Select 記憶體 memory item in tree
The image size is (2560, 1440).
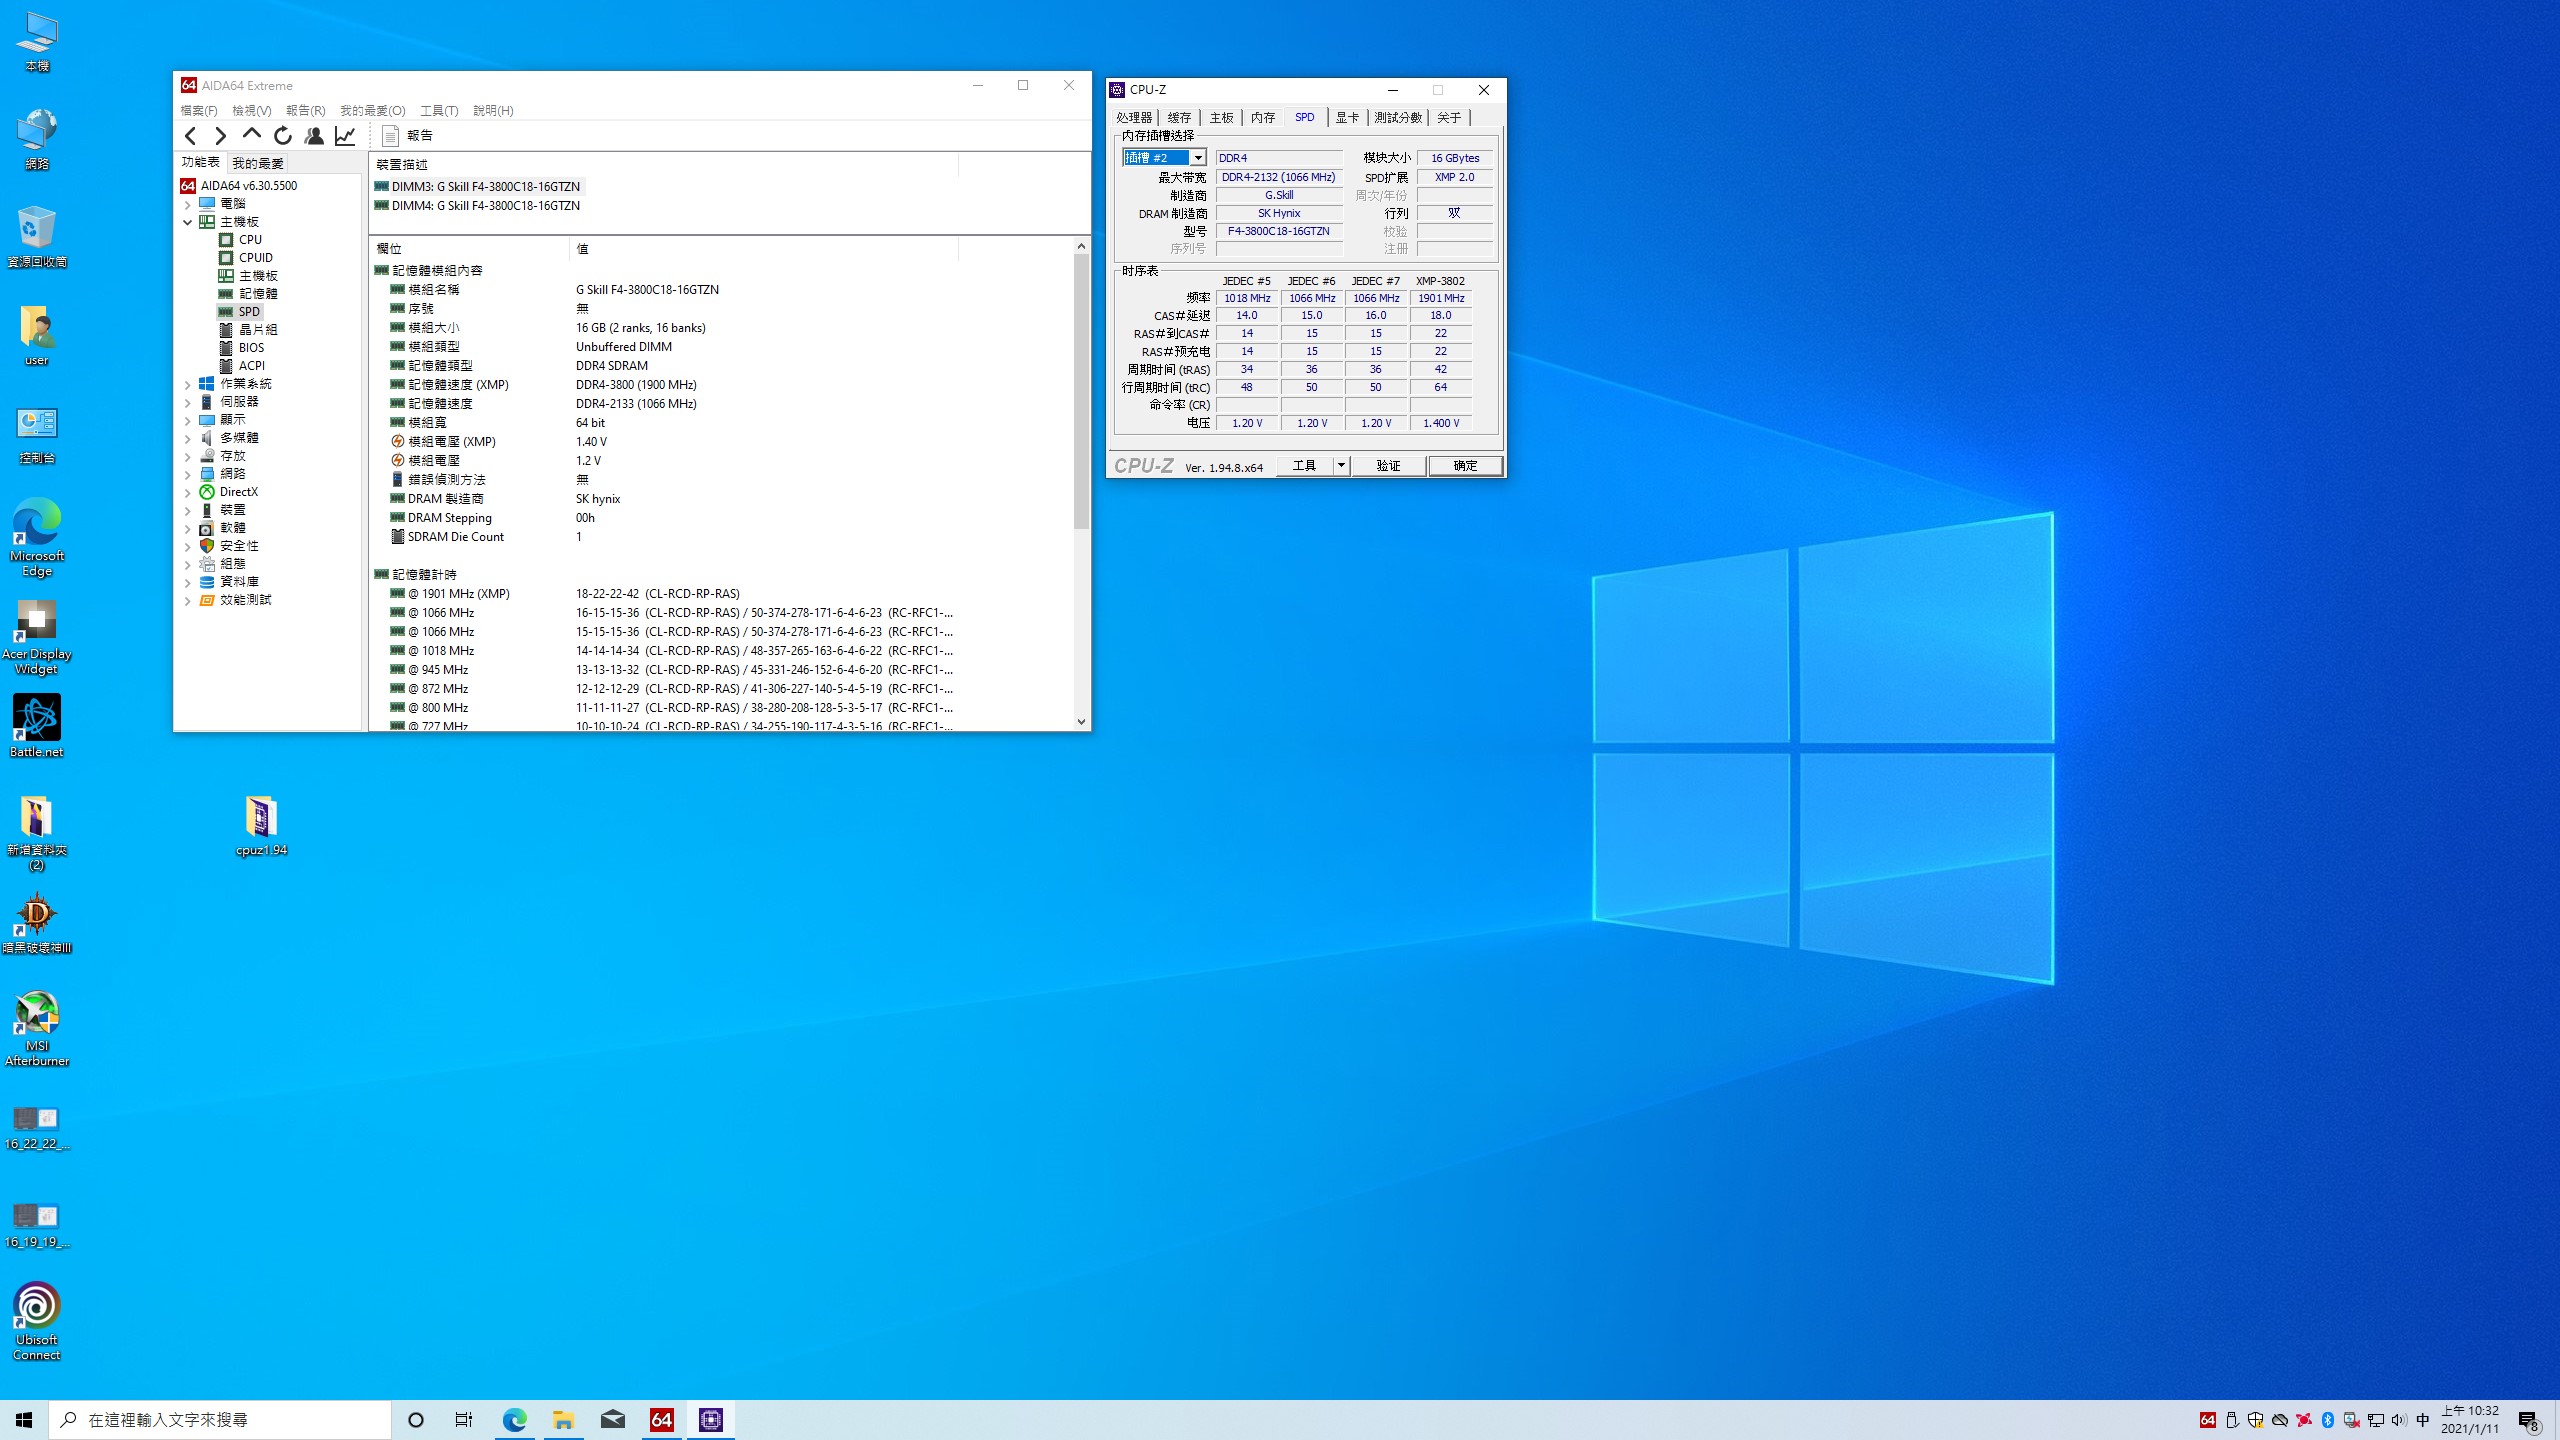[x=258, y=294]
